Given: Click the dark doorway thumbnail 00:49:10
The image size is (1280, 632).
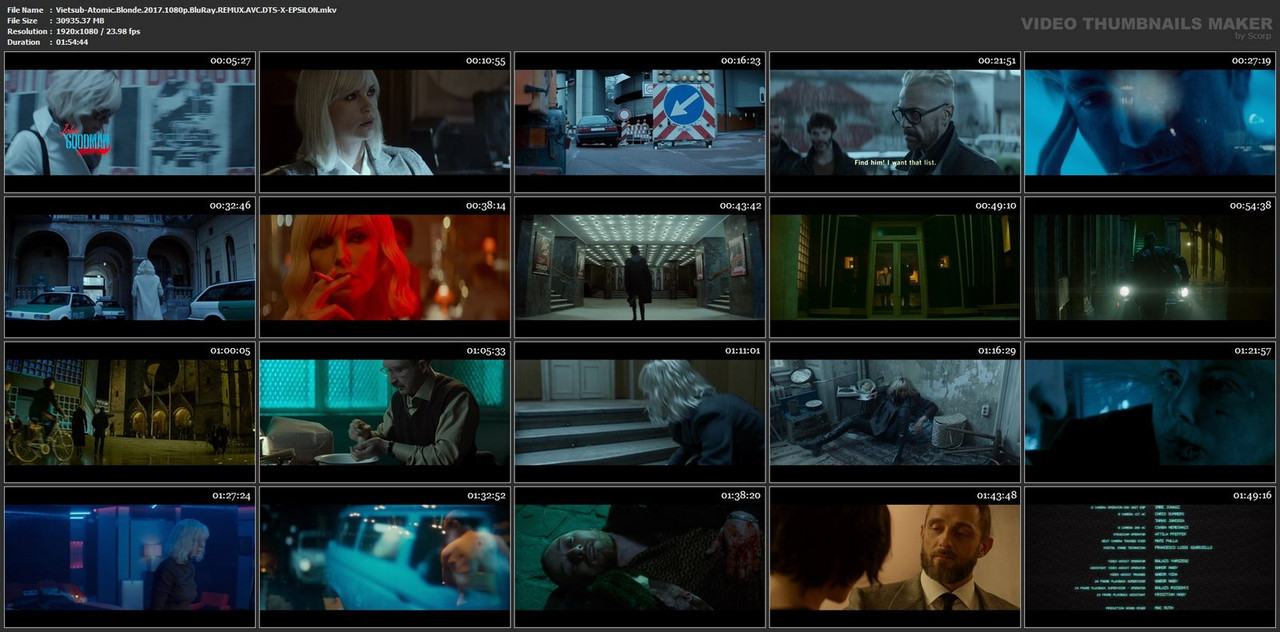Looking at the screenshot, I should pyautogui.click(x=895, y=267).
